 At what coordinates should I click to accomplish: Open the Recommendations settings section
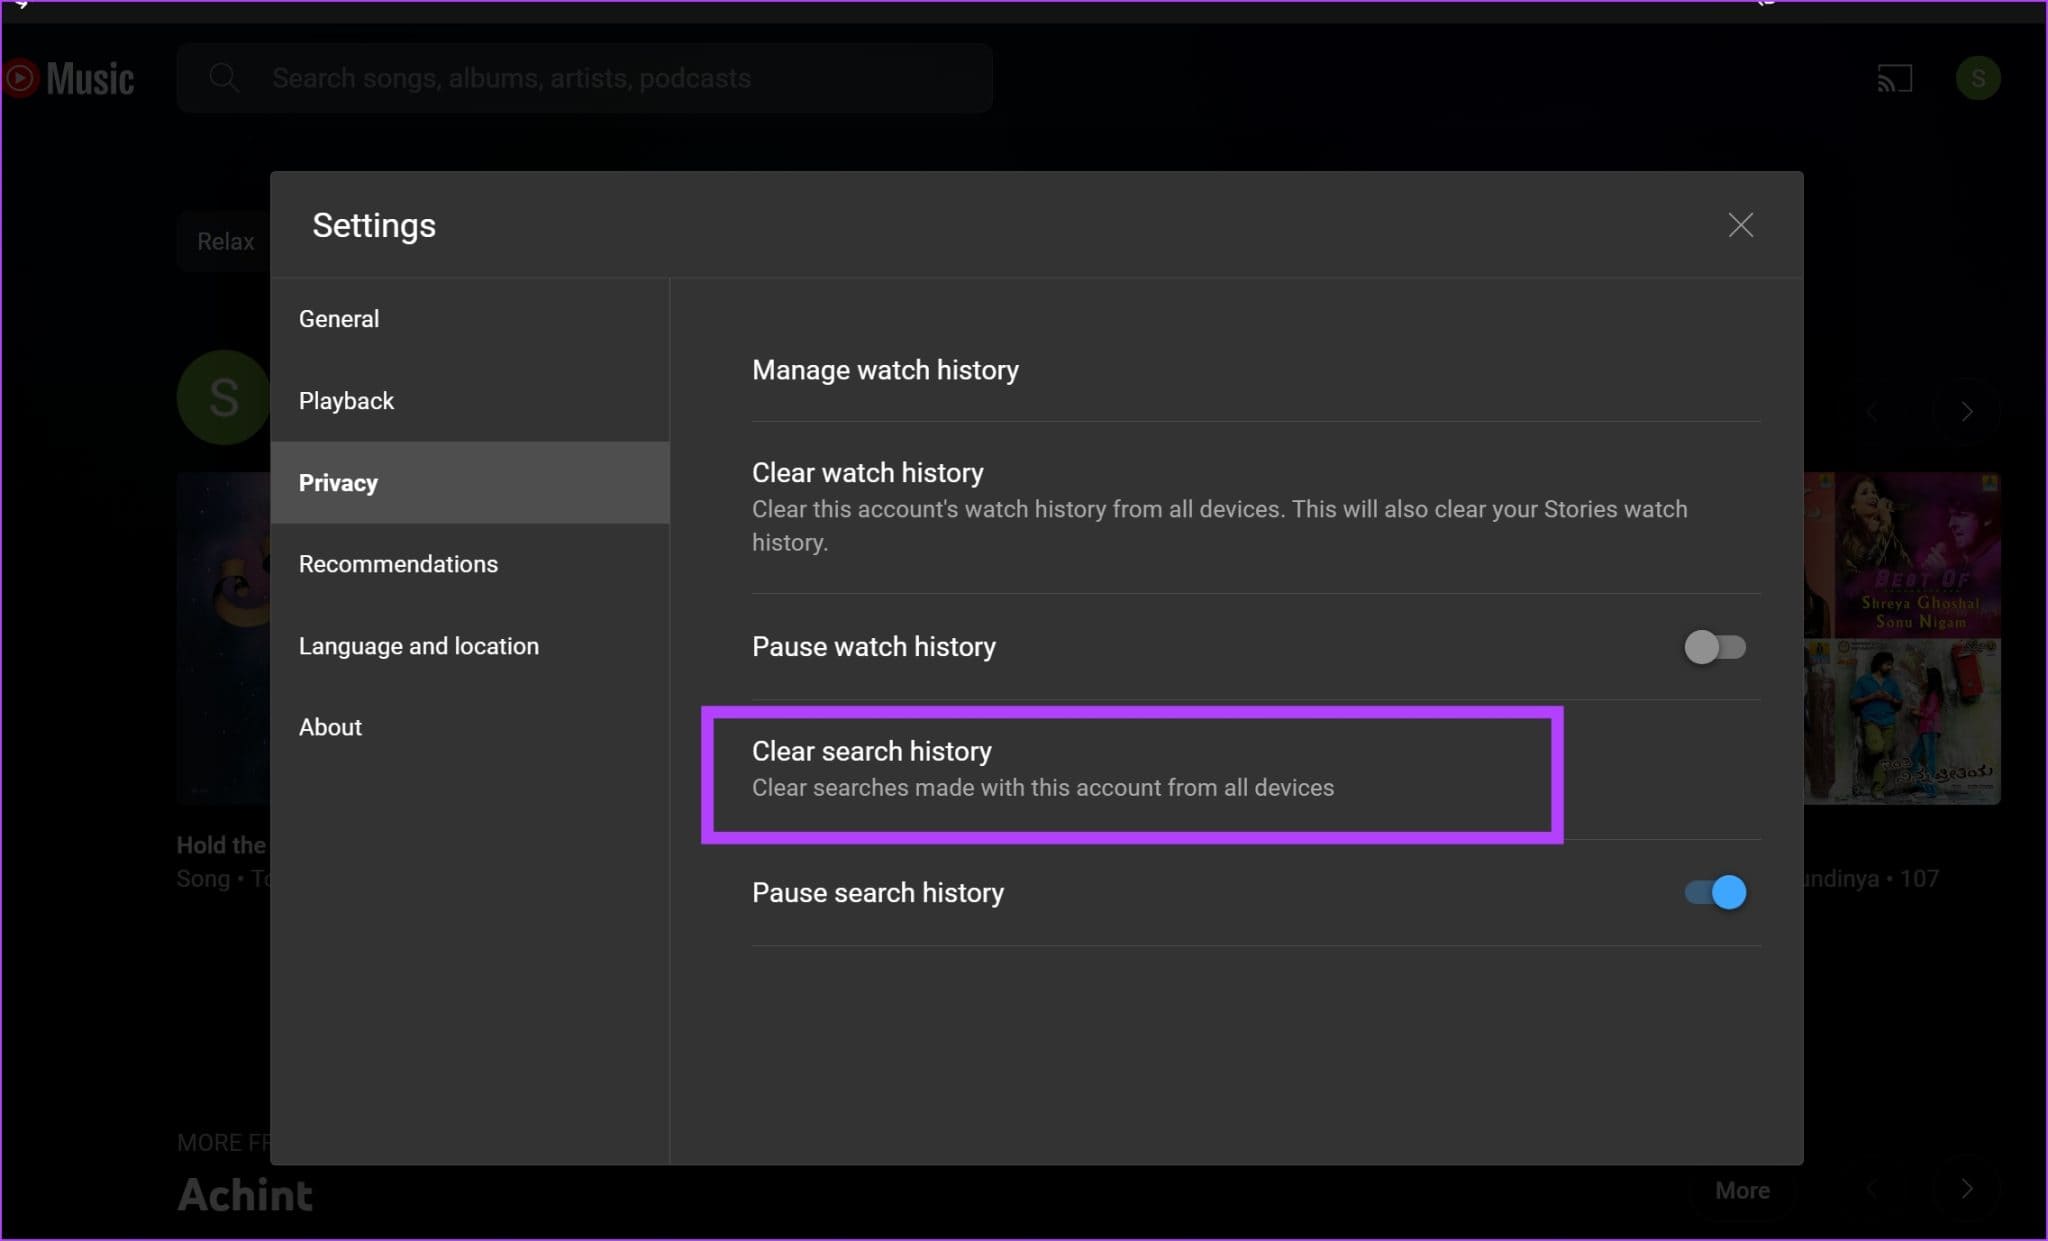pos(398,563)
